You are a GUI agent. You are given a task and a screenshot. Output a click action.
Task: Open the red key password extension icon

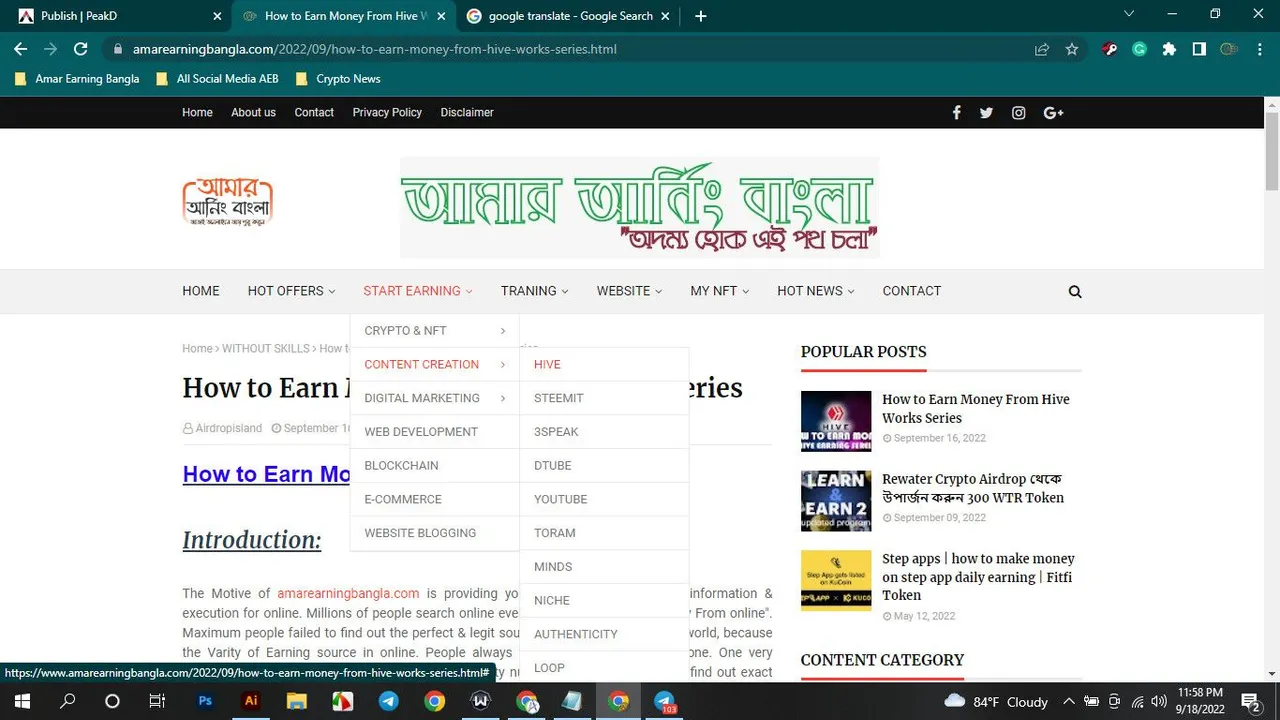(x=1109, y=49)
